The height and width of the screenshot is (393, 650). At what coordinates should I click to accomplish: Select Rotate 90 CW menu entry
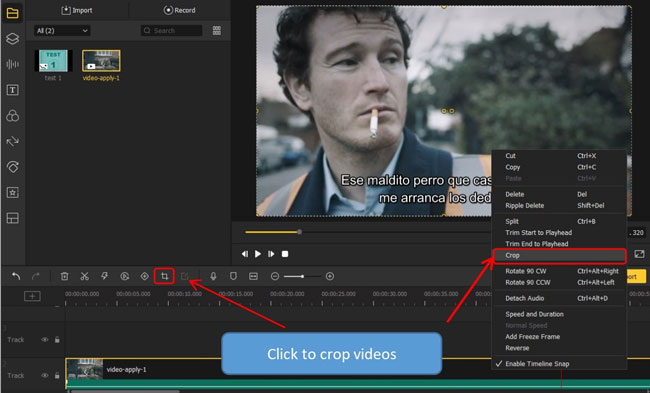coord(559,271)
